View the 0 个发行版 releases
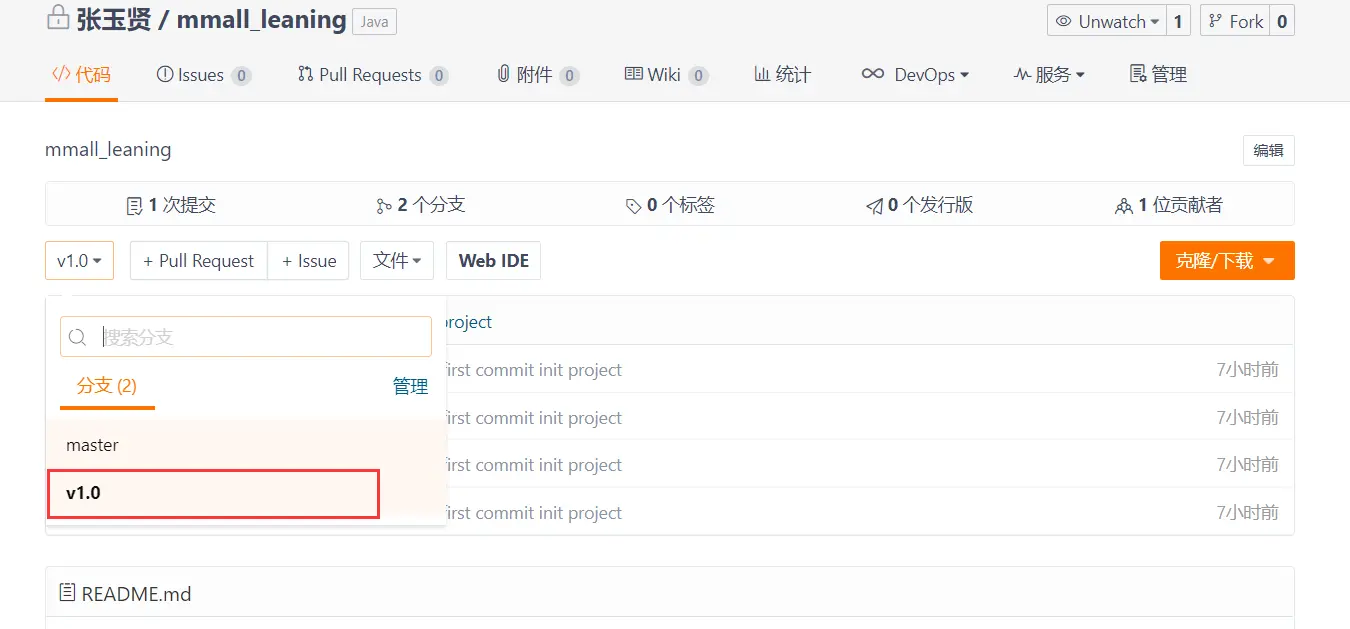 920,205
